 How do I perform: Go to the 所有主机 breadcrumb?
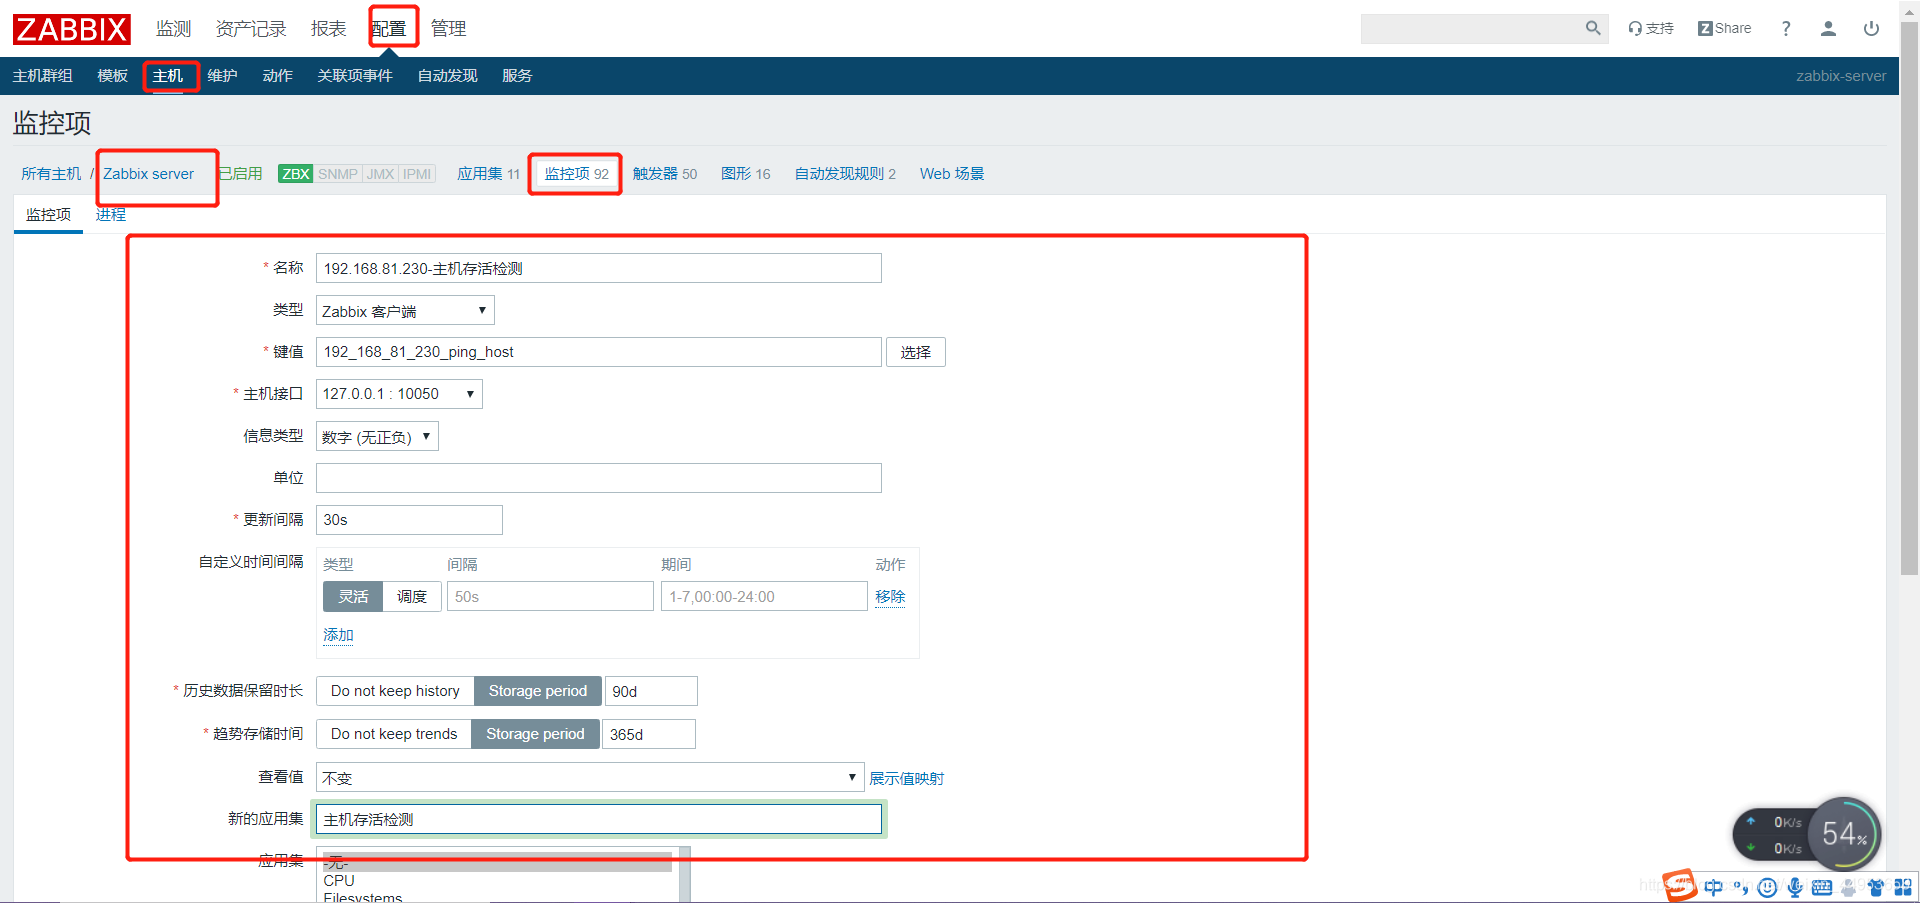pyautogui.click(x=51, y=174)
